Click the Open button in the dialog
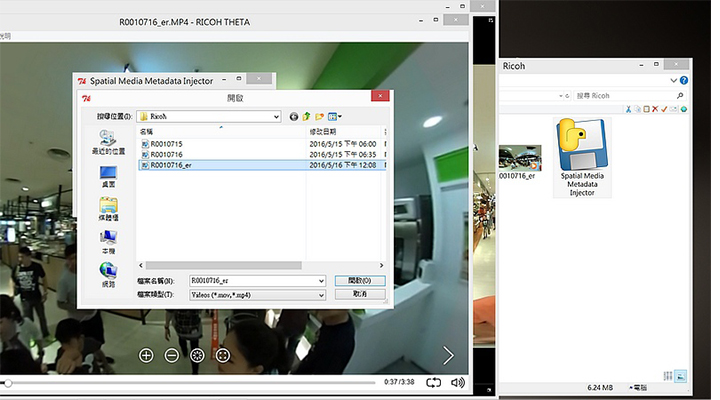Viewport: 720px width, 400px height. tap(360, 281)
